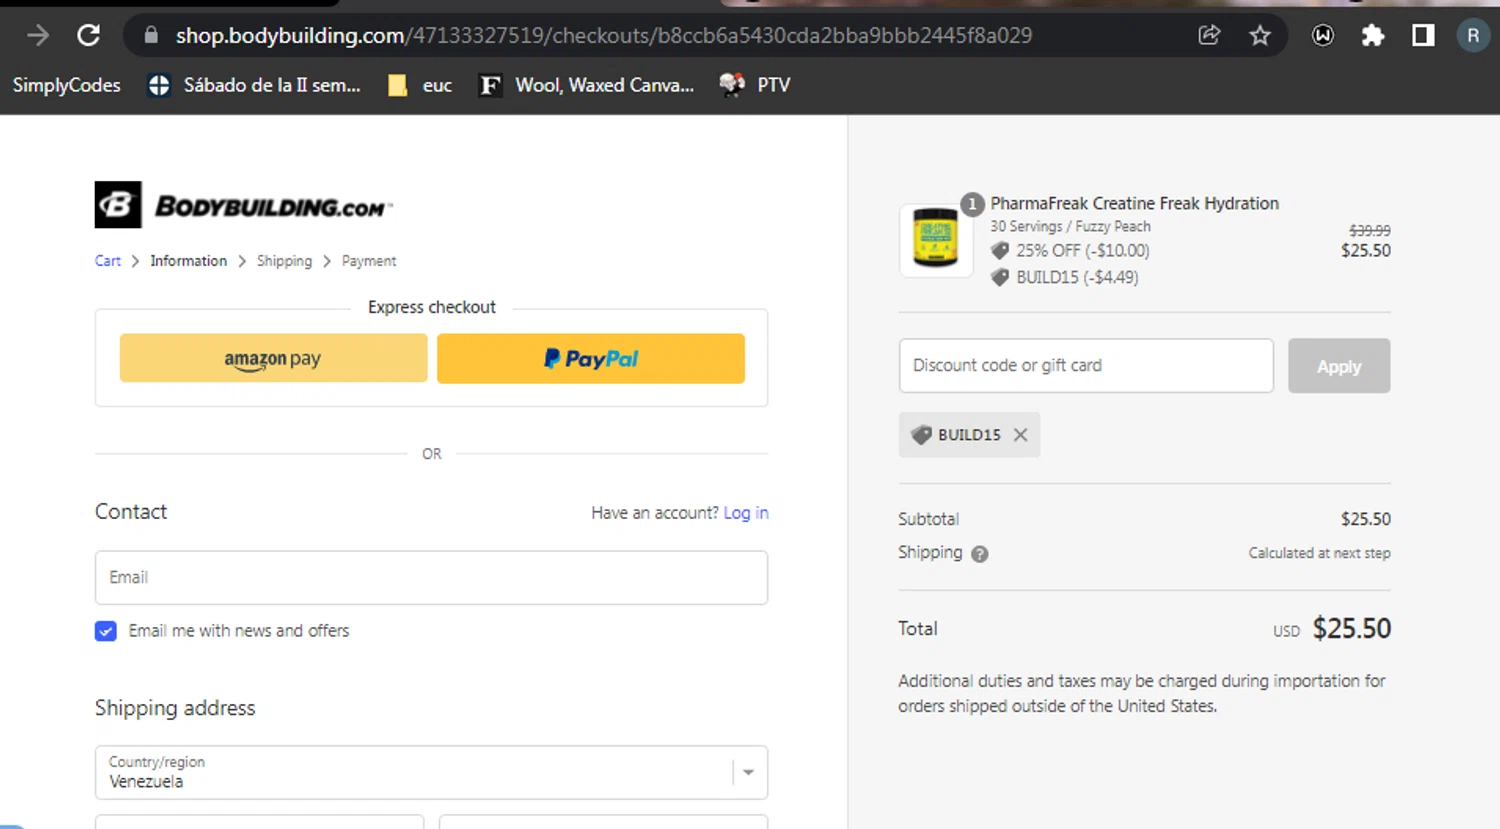
Task: Reload the checkout page
Action: pos(89,36)
